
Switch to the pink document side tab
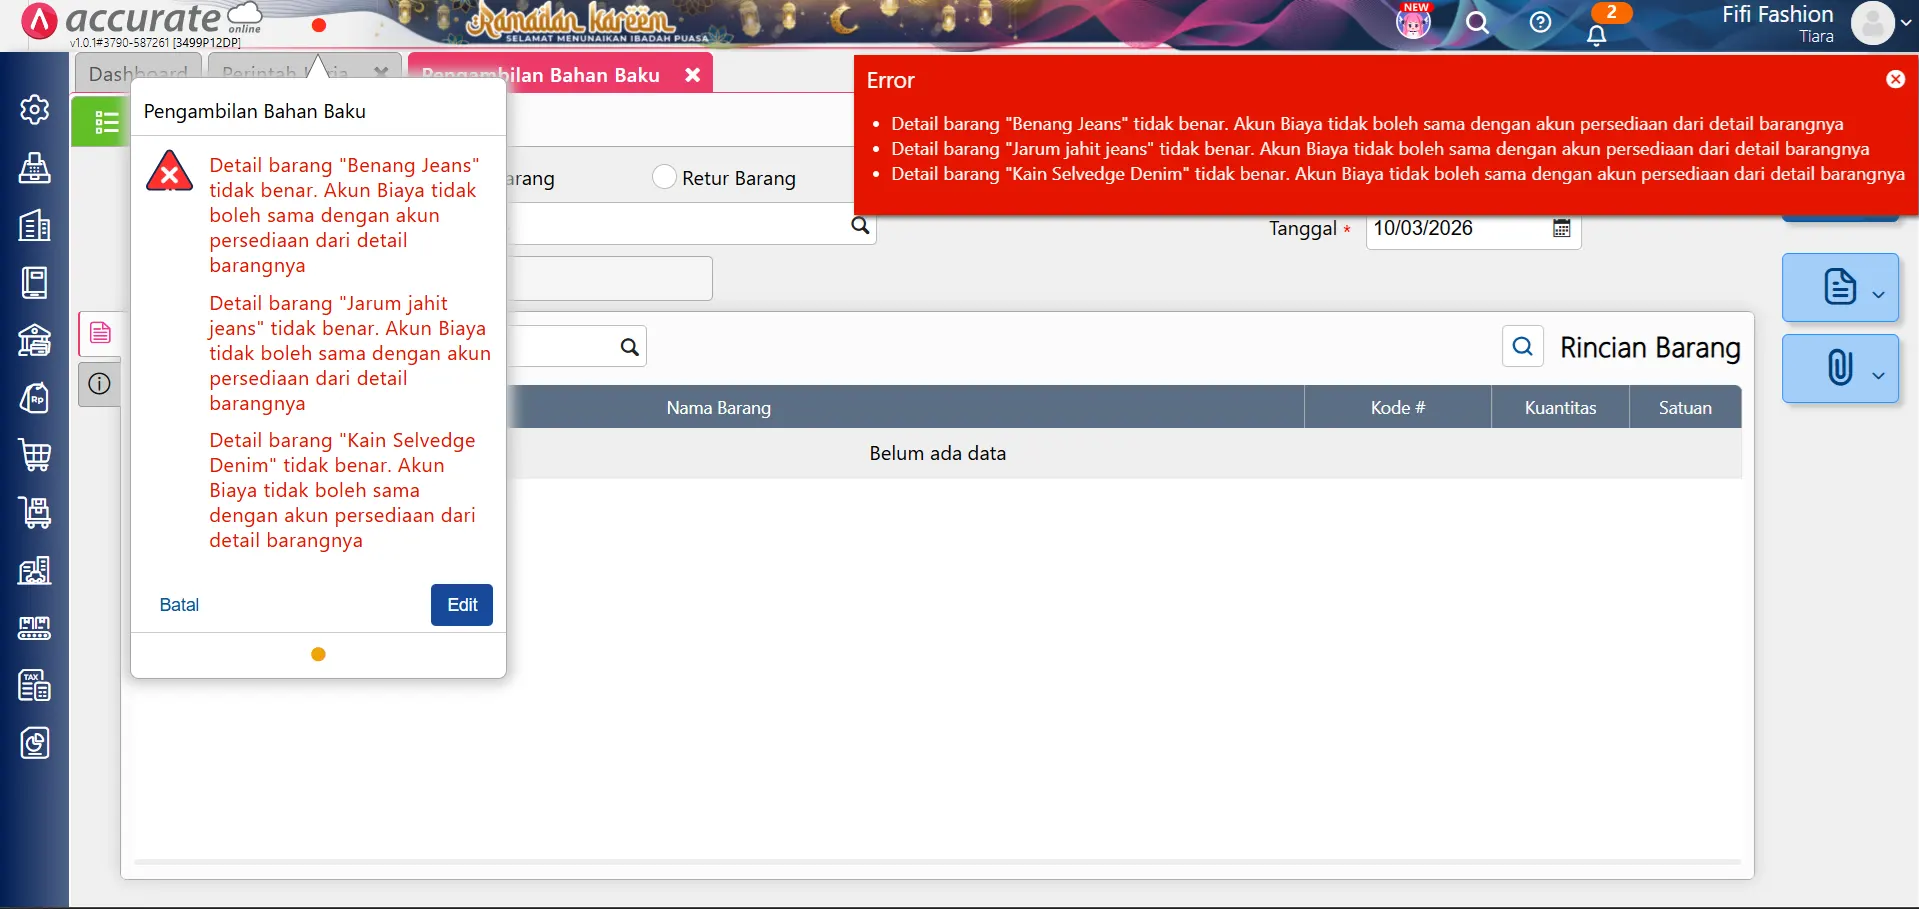(x=100, y=333)
